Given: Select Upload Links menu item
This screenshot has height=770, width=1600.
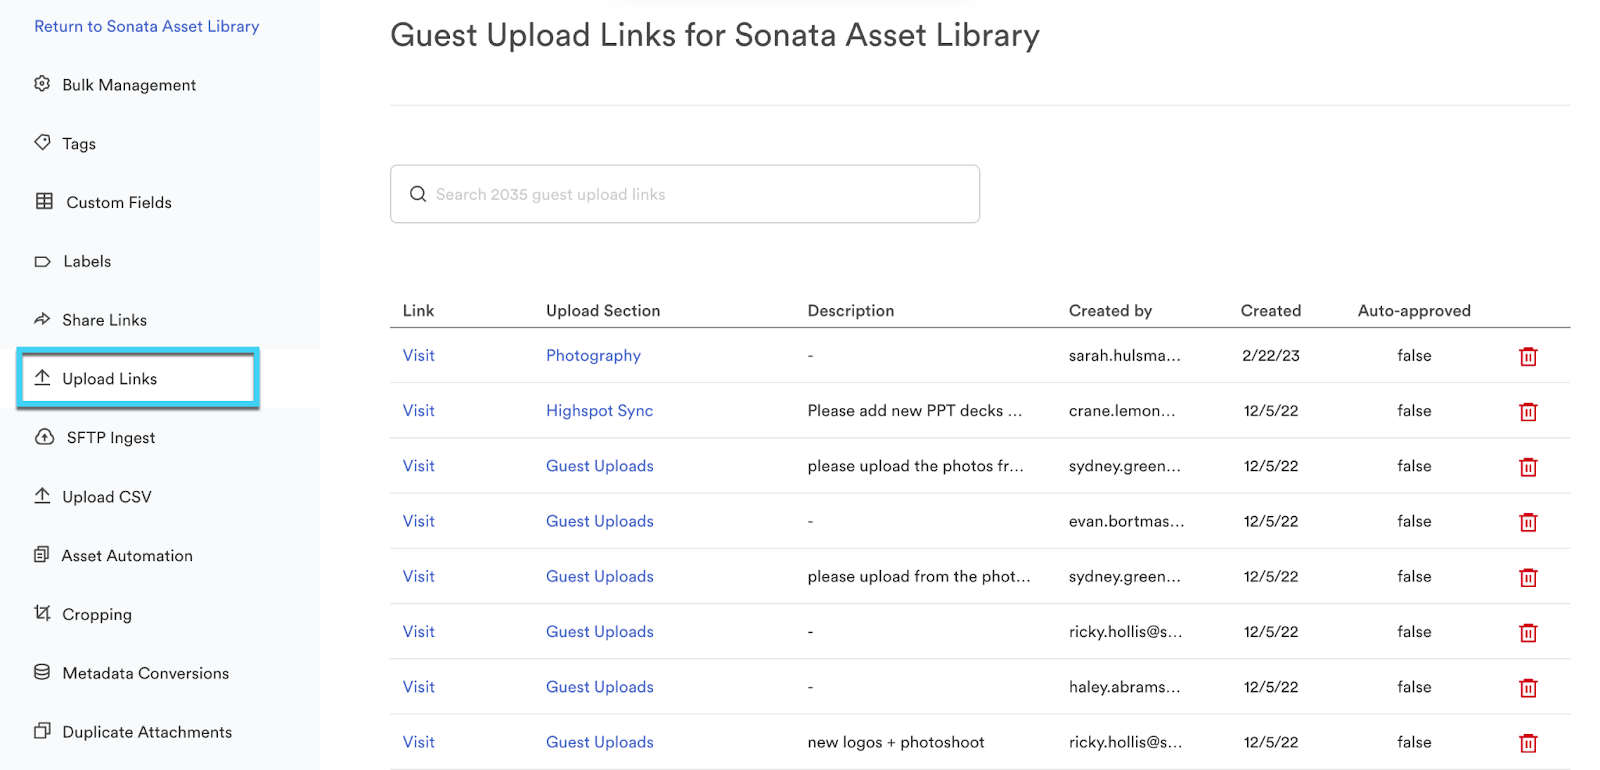Looking at the screenshot, I should pos(110,379).
